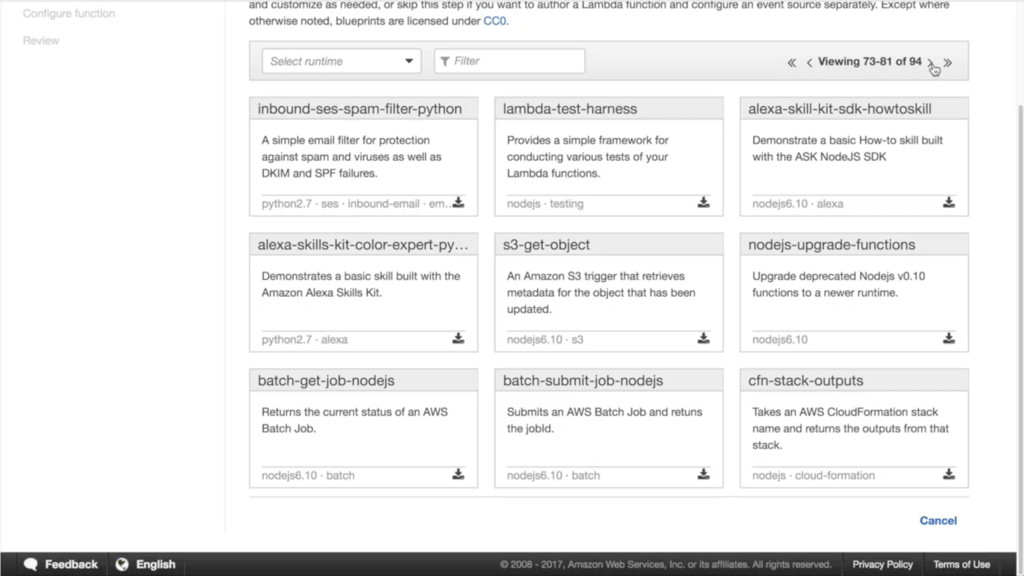Screen dimensions: 1024x576
Task: Download the lambda-test-harness blueprint
Action: point(703,202)
